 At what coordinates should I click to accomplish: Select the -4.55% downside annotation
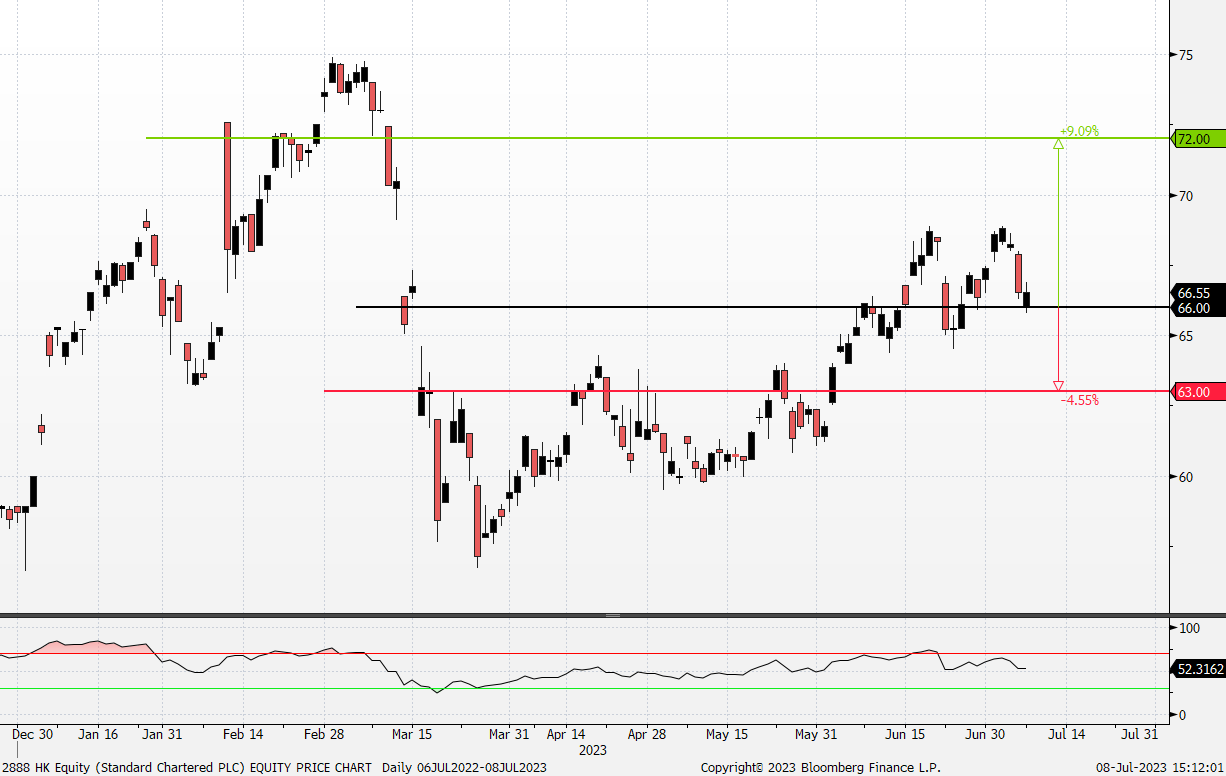[x=1080, y=400]
